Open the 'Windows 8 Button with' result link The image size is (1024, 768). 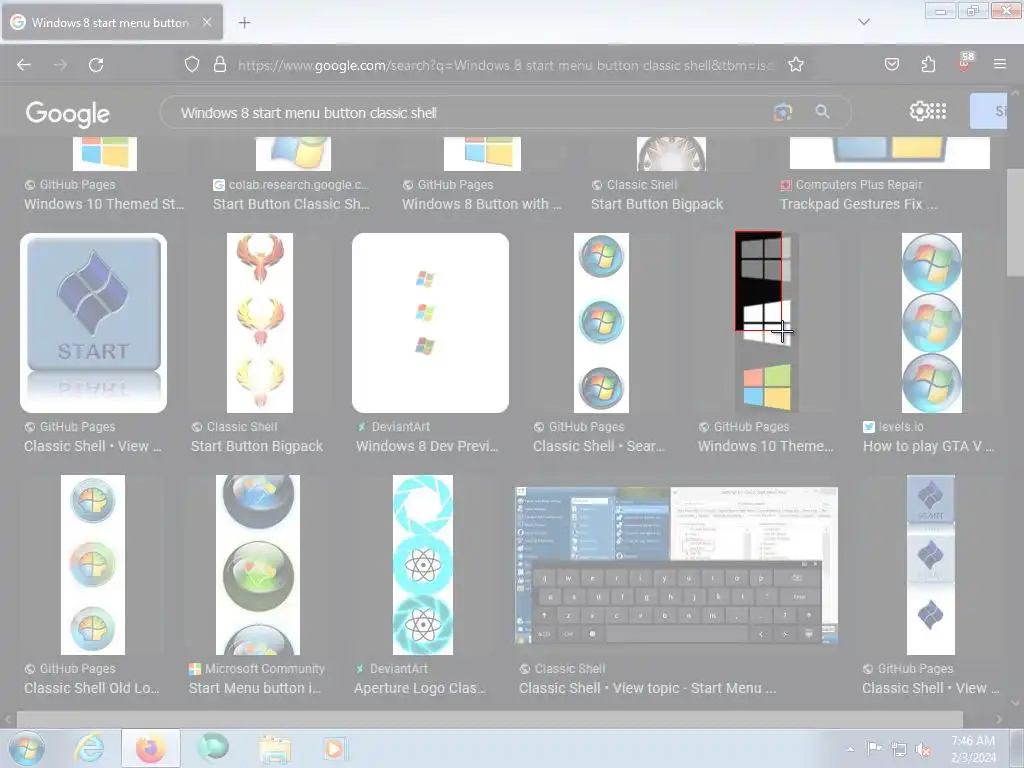coord(481,204)
